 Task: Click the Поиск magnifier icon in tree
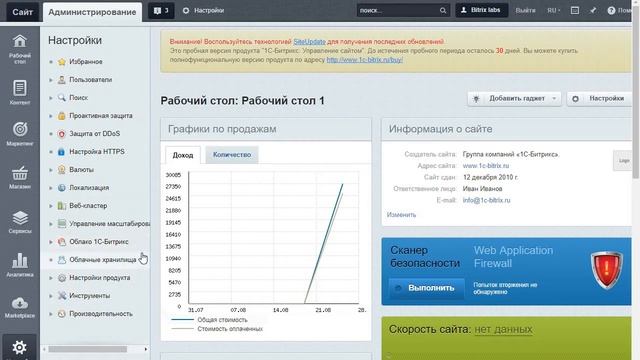coord(62,98)
